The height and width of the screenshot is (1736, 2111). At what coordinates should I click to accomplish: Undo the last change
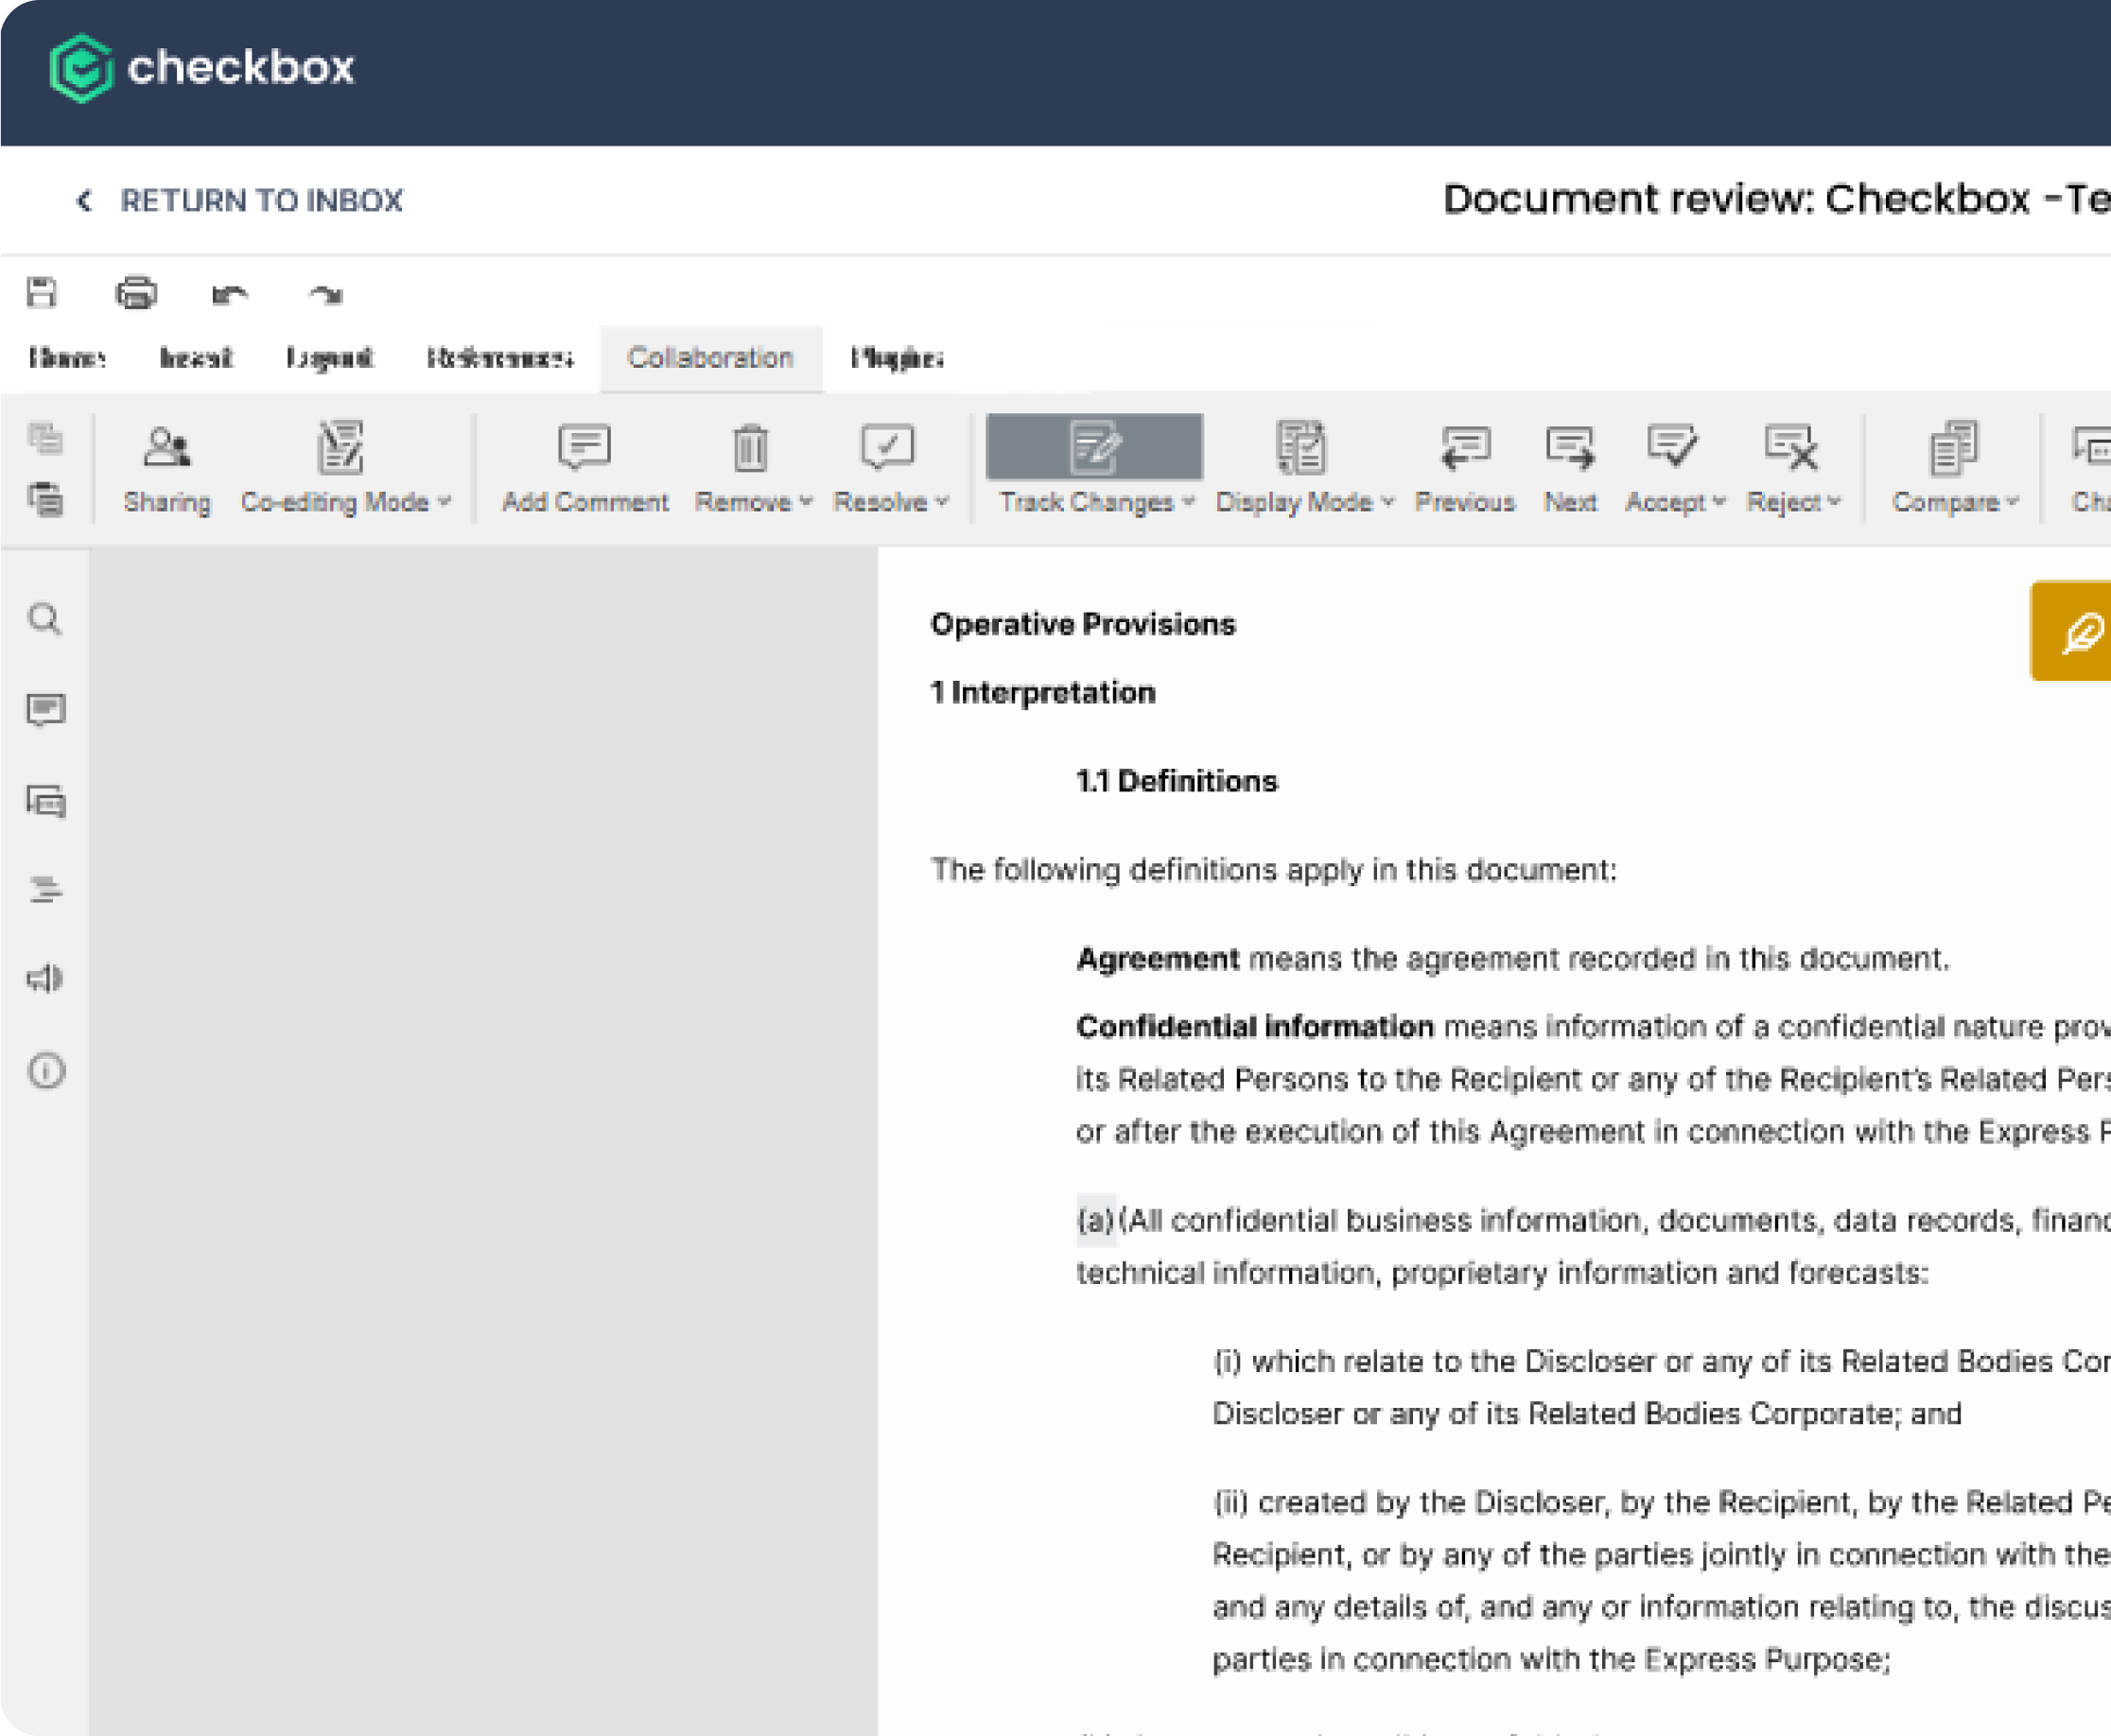click(231, 293)
